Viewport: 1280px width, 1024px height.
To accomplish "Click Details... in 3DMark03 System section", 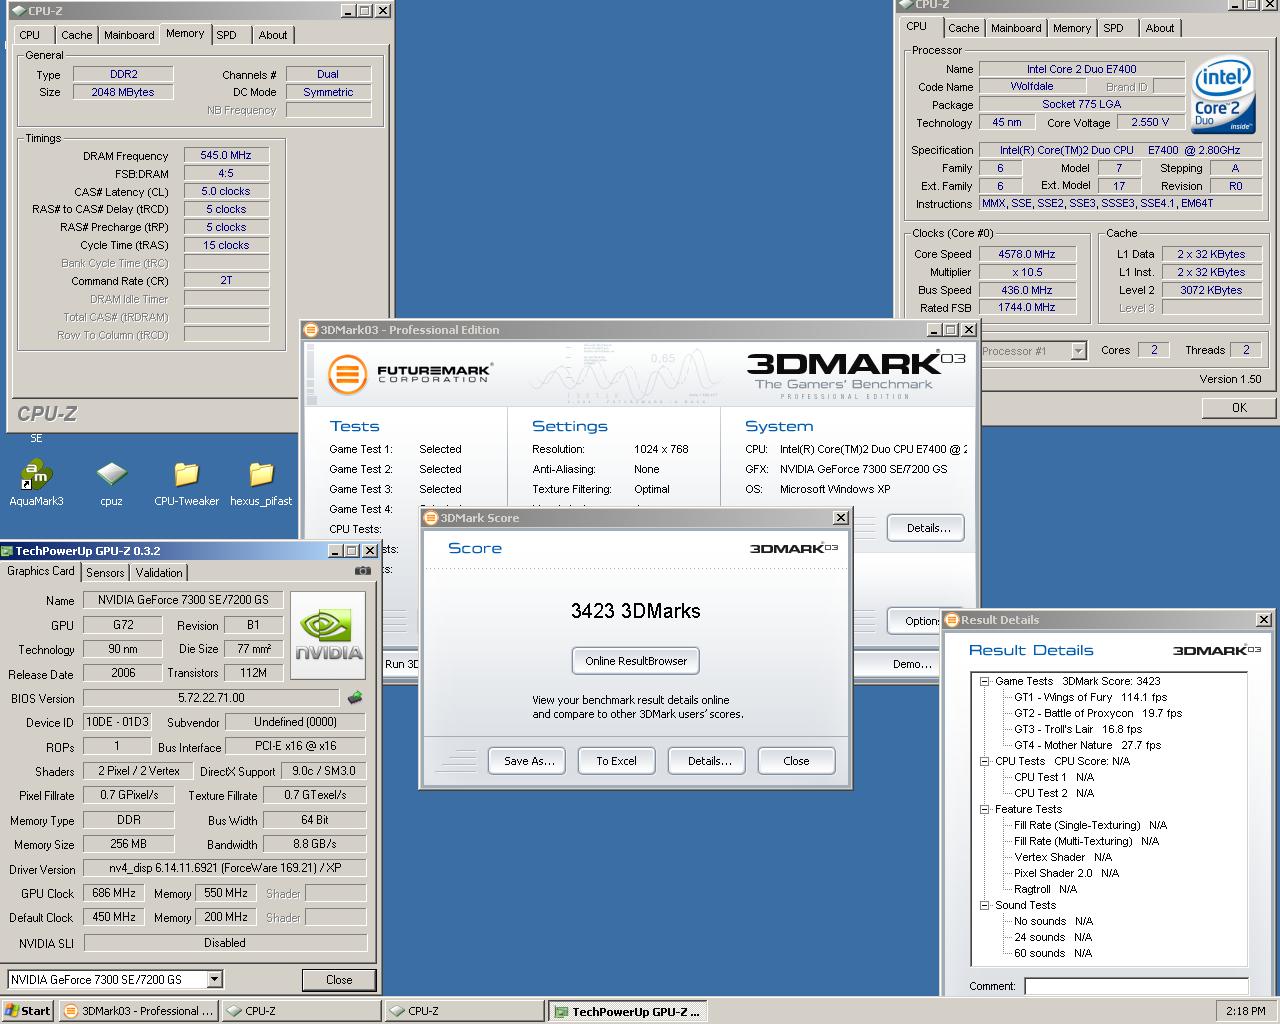I will pos(927,528).
